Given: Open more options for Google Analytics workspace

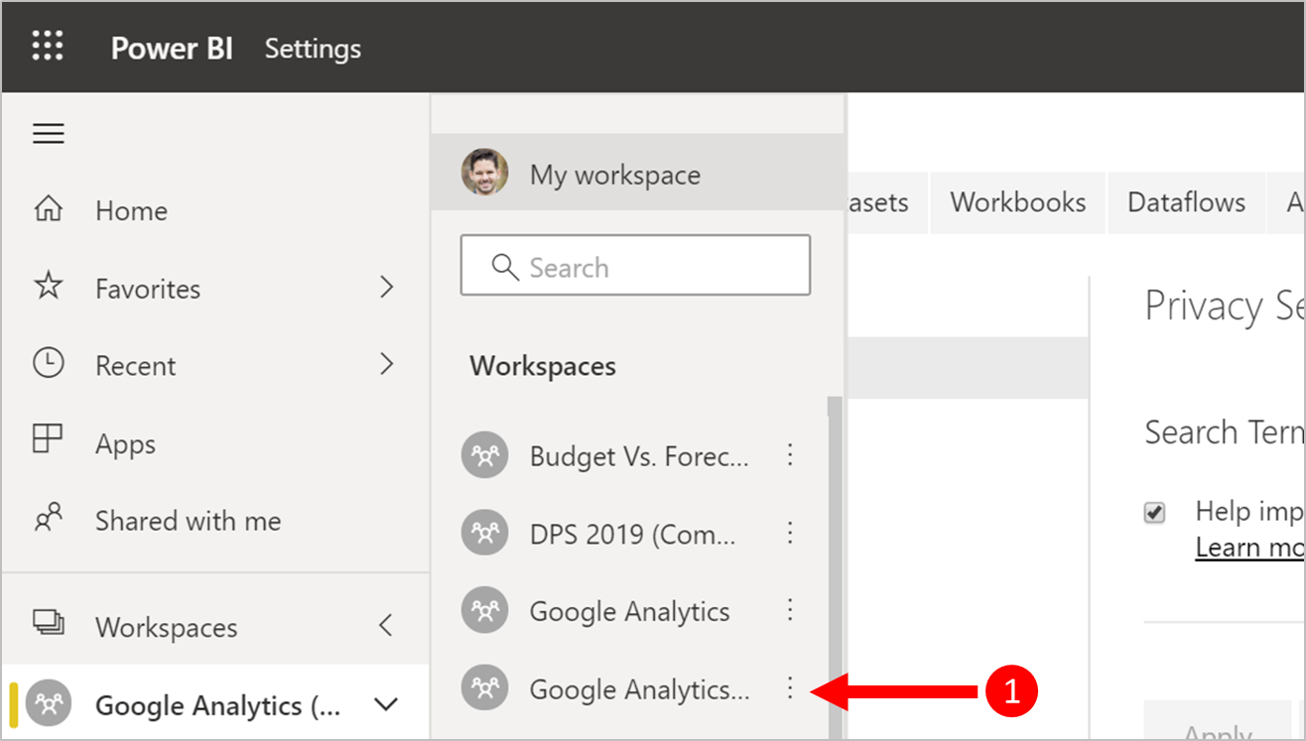Looking at the screenshot, I should 790,609.
